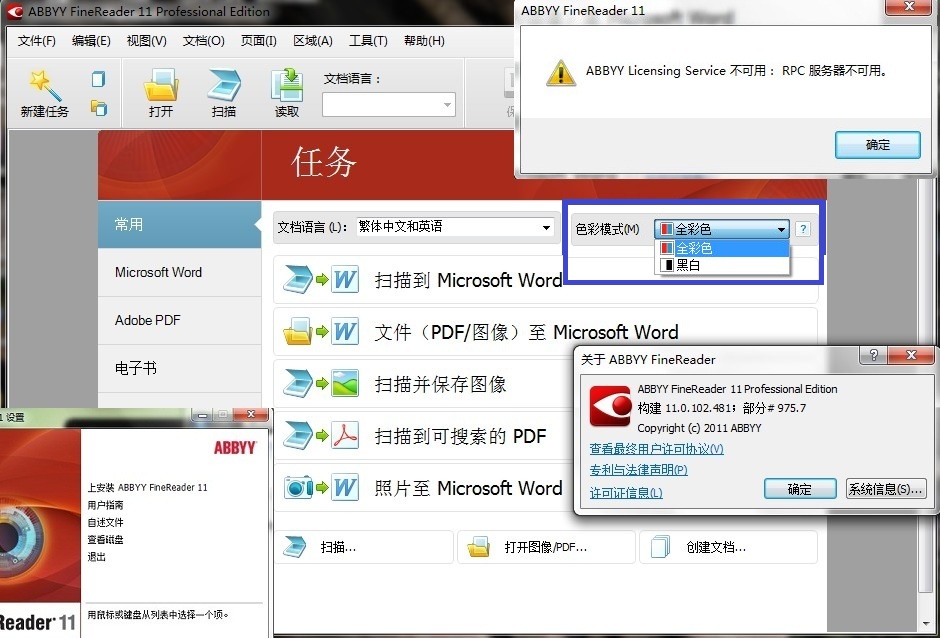Click the PDF icon on 扫描到可搜索的 PDF
940x638 pixels.
(x=345, y=436)
